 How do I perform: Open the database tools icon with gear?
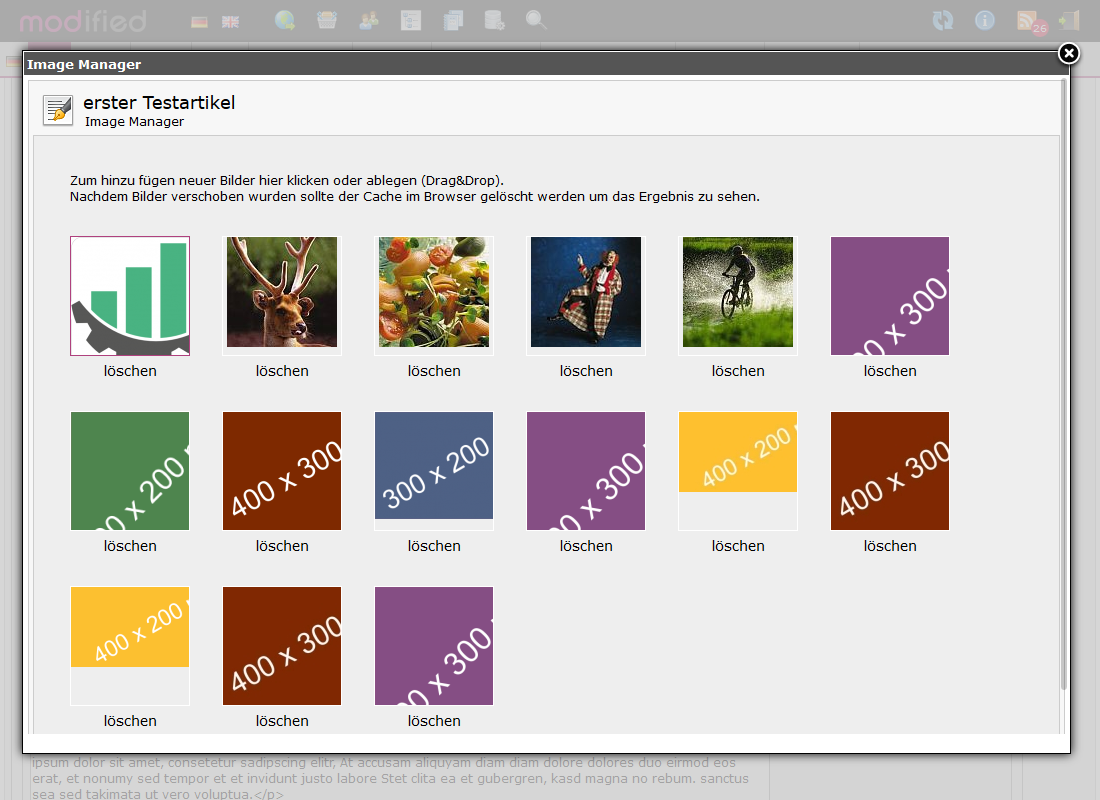coord(494,20)
